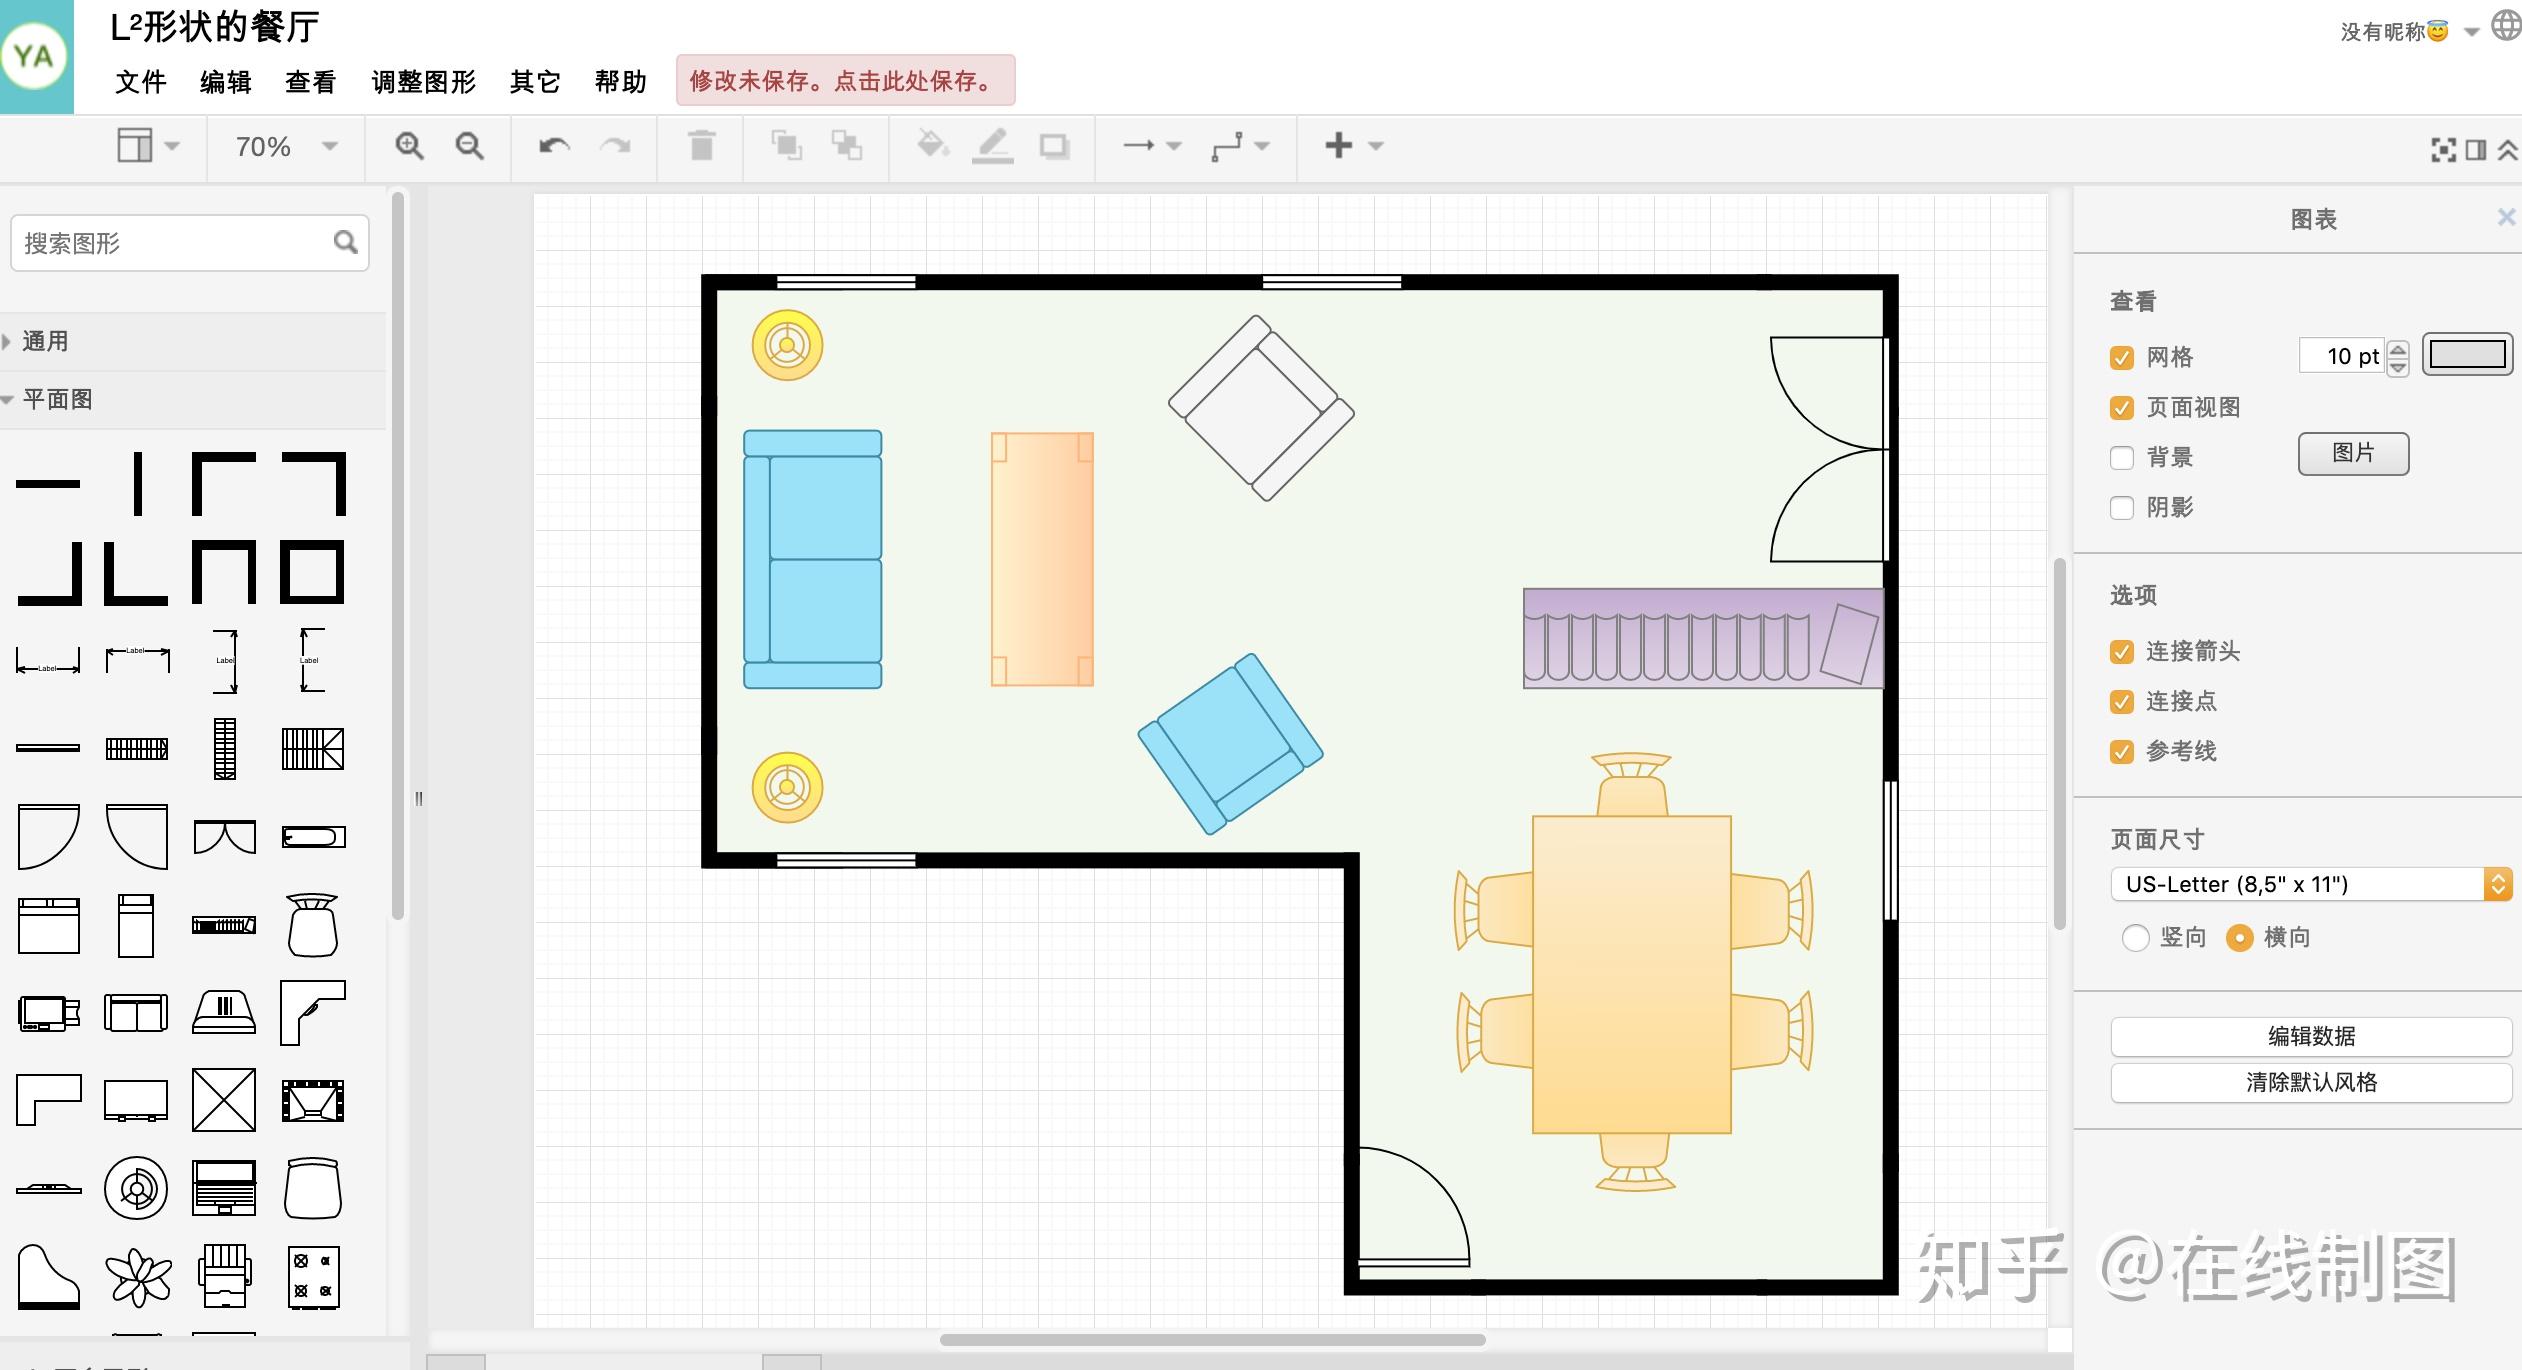Click the diagram title L²形状的餐厅
Screen dimensions: 2522x1370
[x=214, y=27]
